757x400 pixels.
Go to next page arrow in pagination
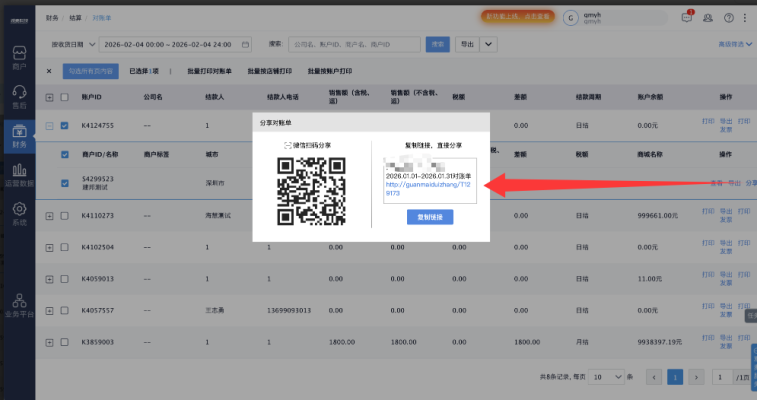696,377
